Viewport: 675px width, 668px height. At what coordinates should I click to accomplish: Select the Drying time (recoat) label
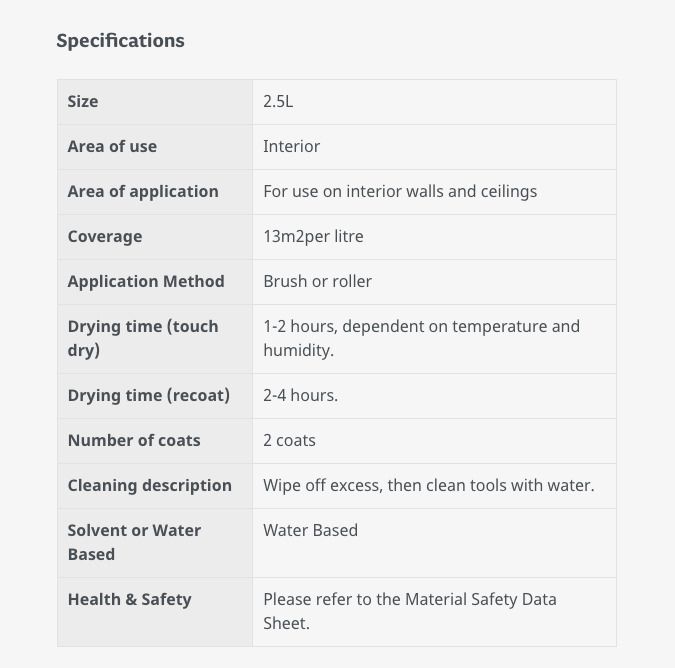pyautogui.click(x=149, y=396)
